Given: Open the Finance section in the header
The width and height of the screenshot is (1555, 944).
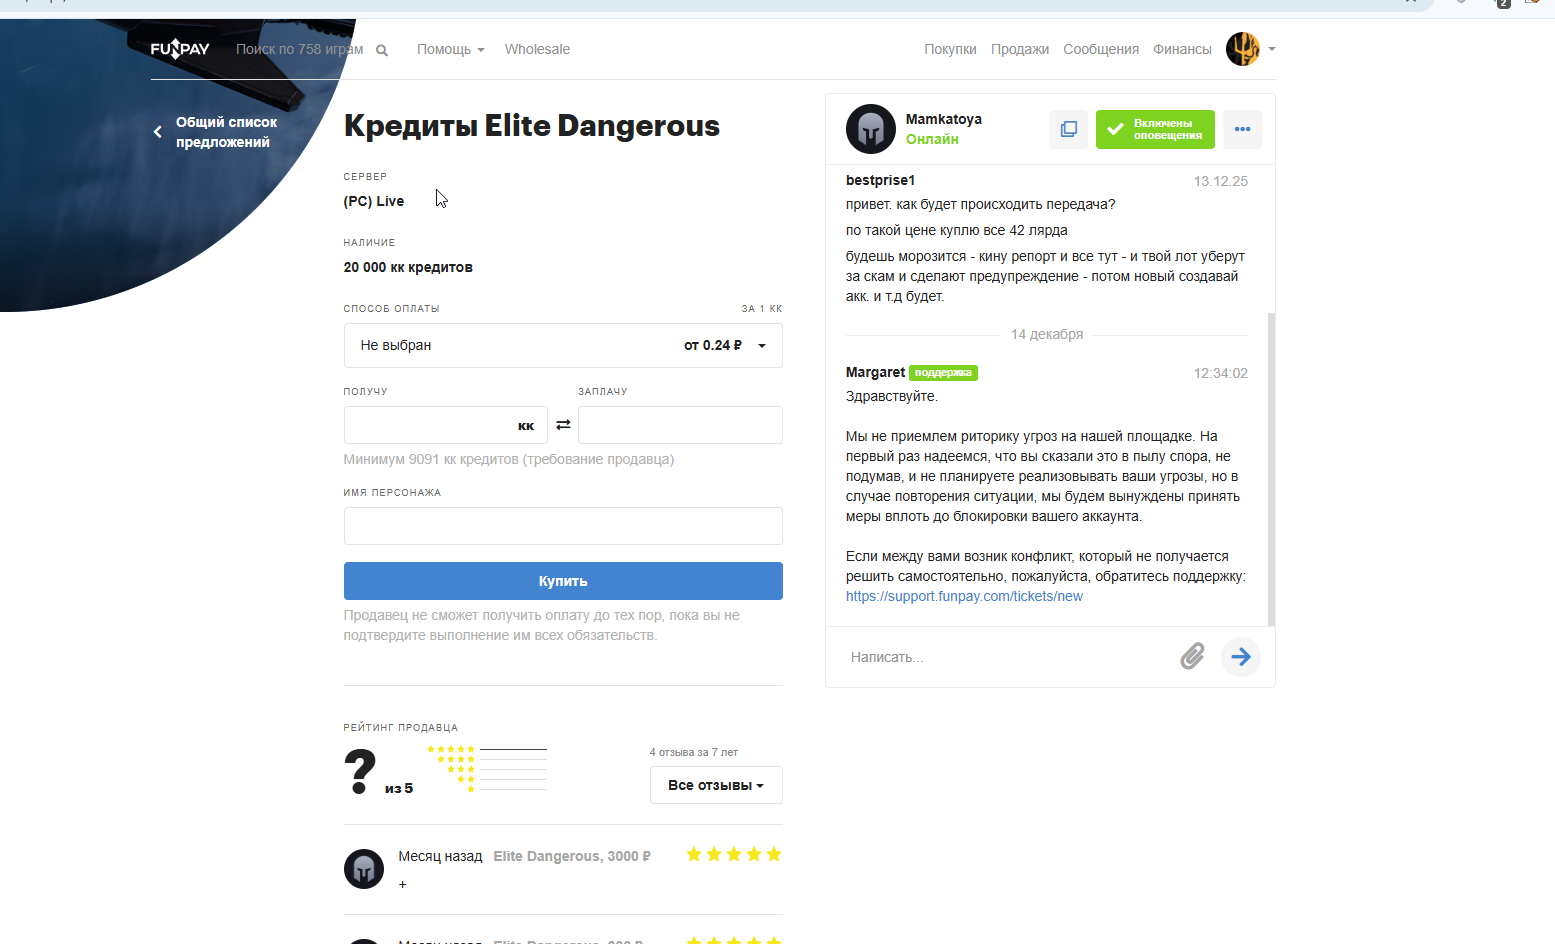Looking at the screenshot, I should tap(1182, 49).
